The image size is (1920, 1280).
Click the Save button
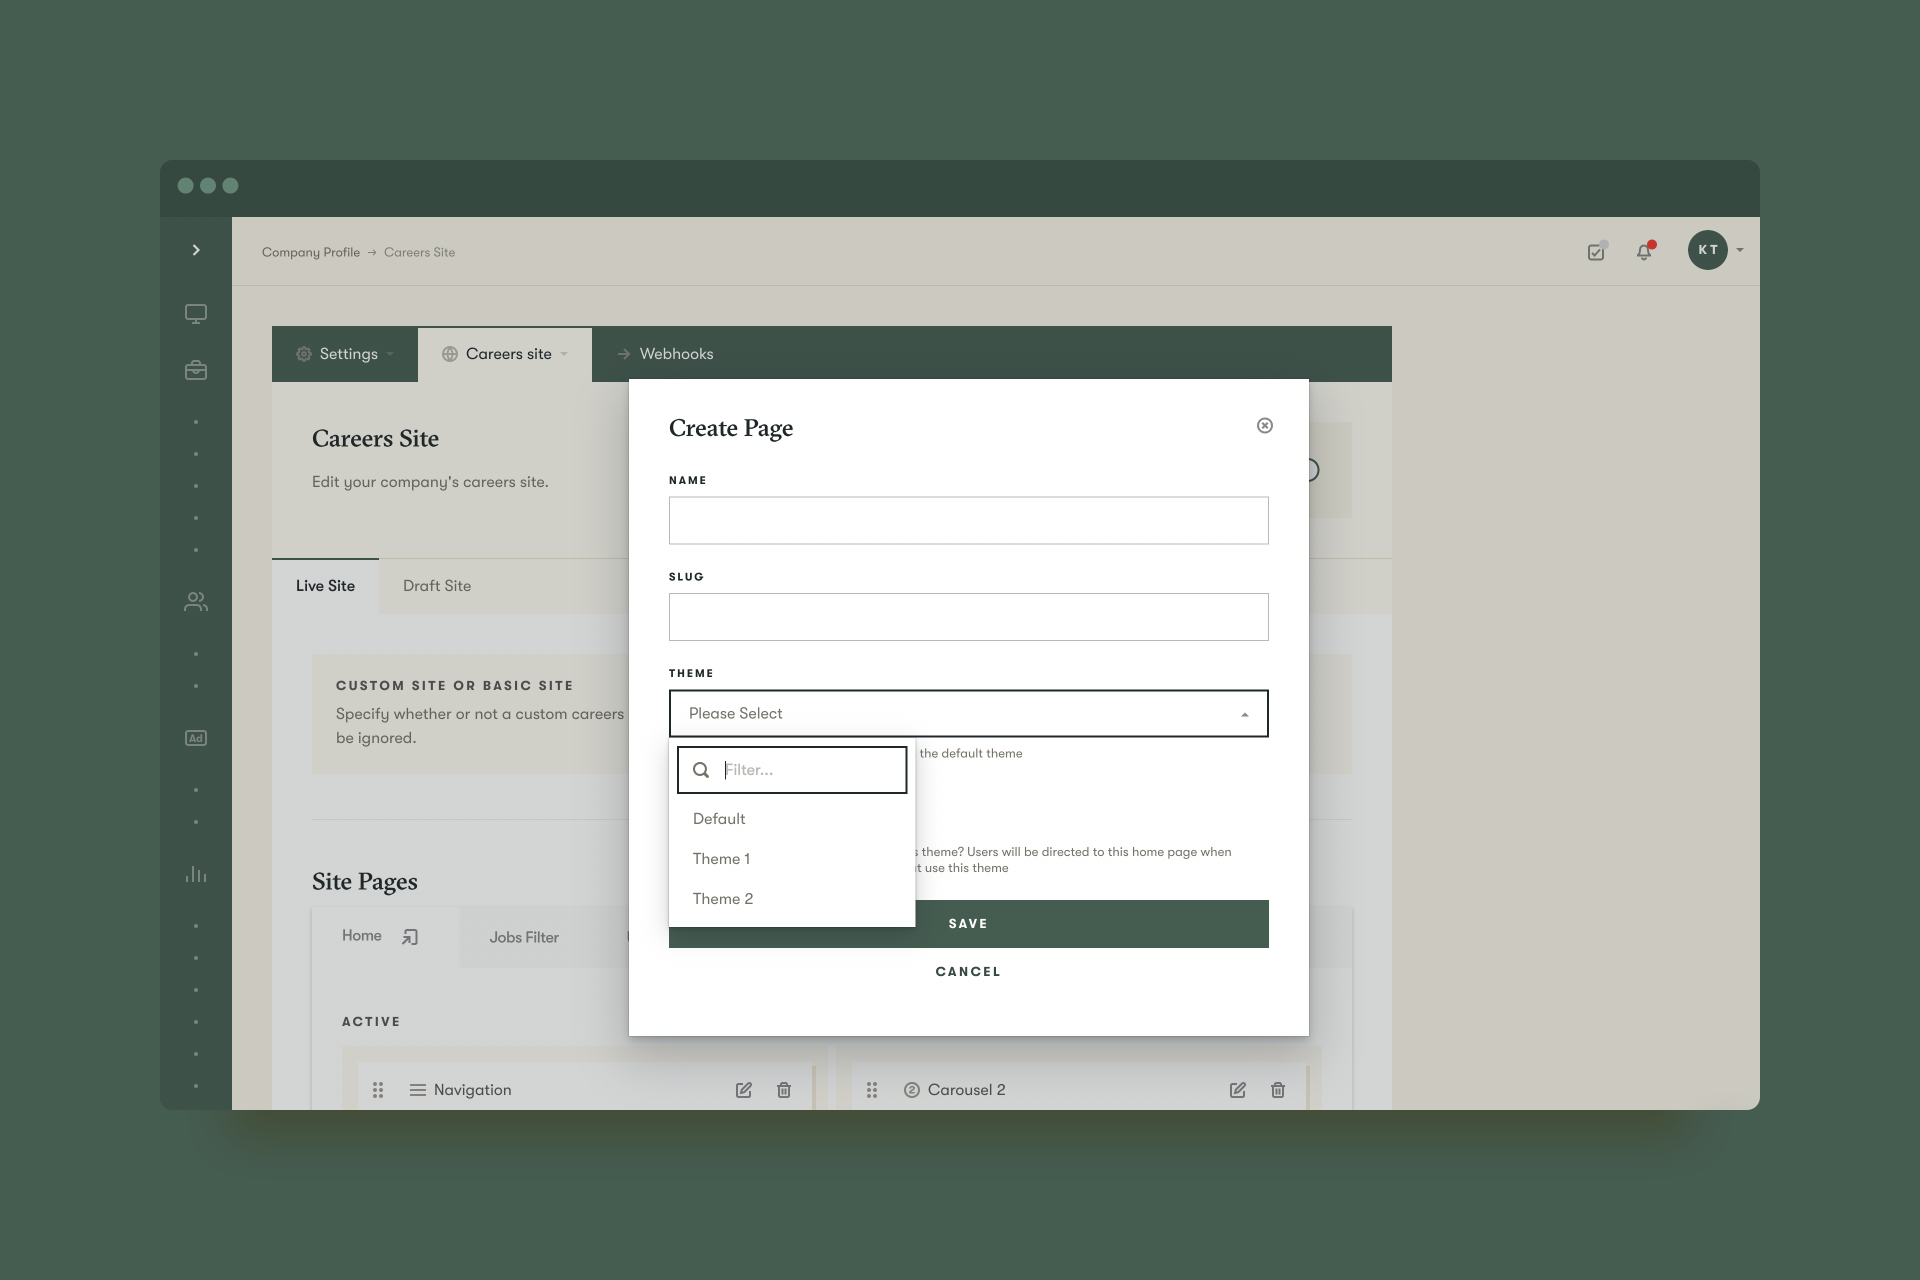pos(967,923)
